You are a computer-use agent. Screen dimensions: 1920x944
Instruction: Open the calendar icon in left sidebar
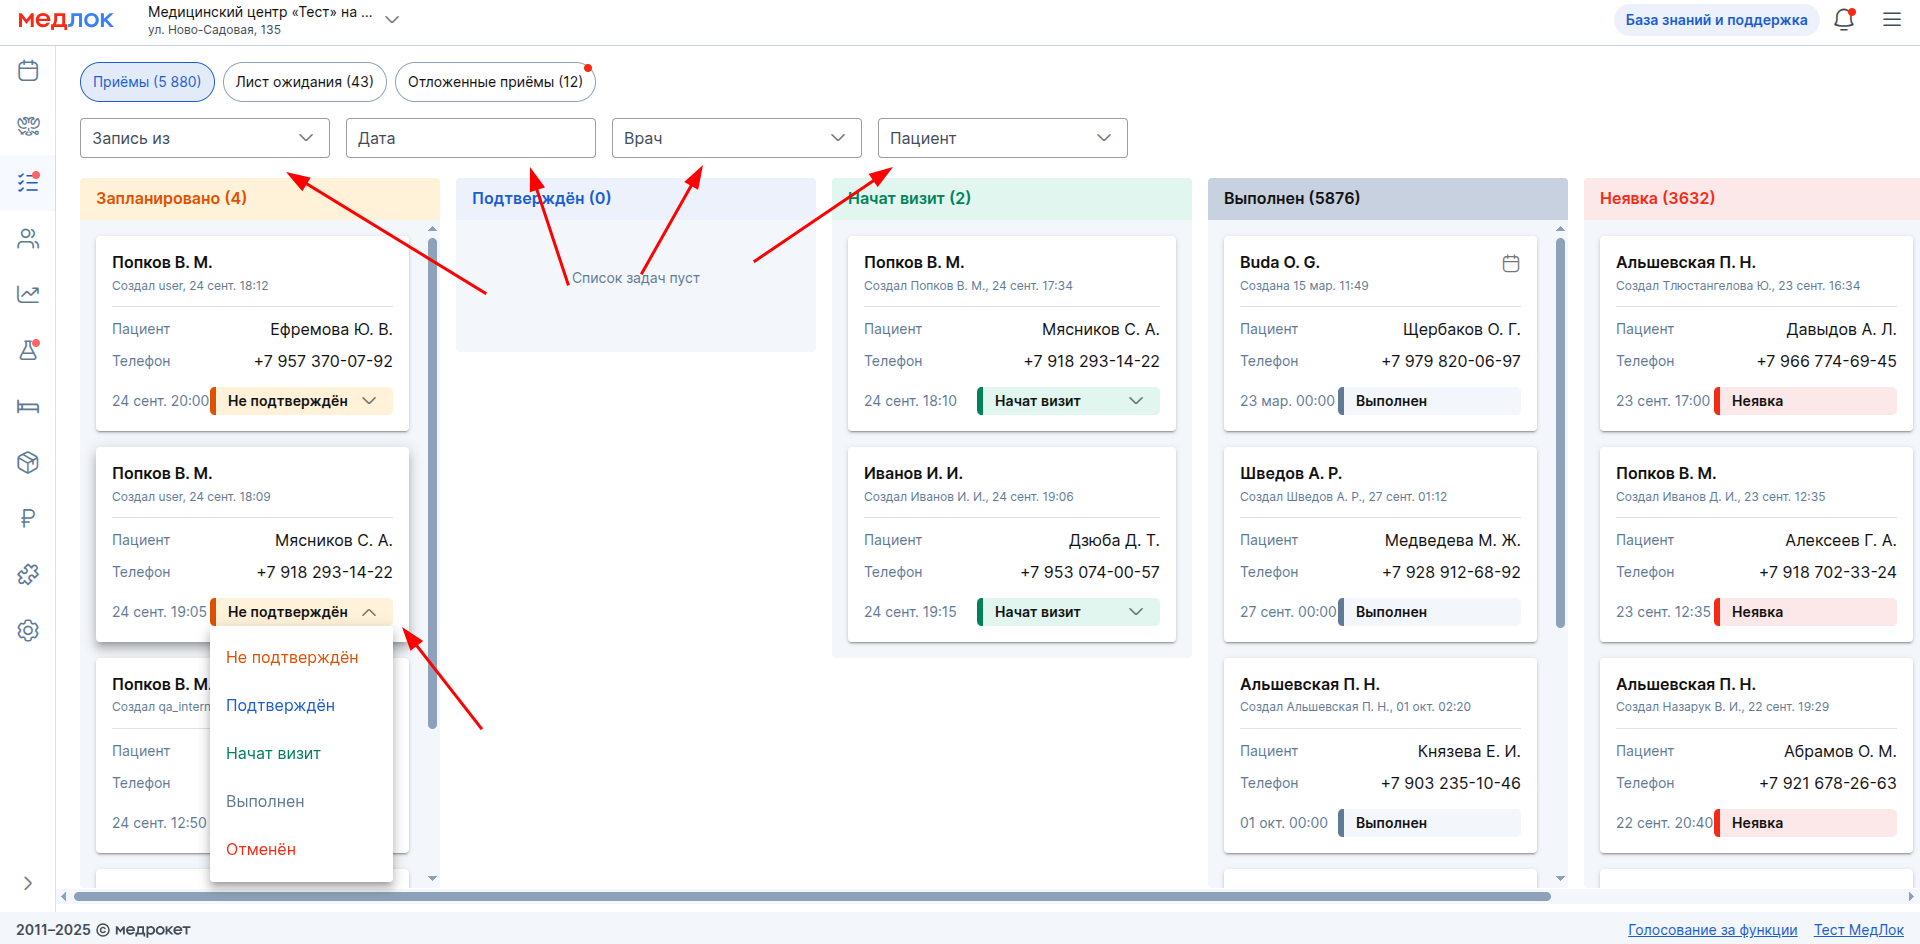(x=28, y=70)
